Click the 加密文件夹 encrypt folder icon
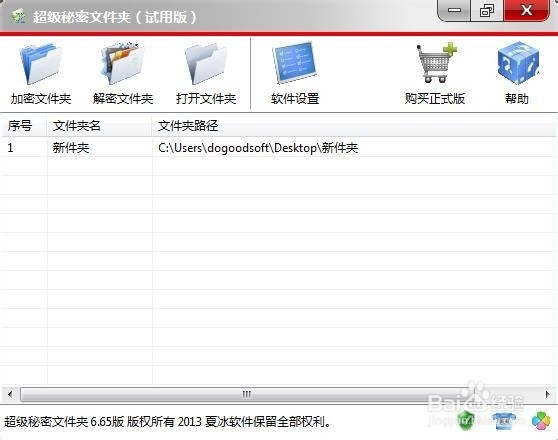The width and height of the screenshot is (558, 440). 41,64
